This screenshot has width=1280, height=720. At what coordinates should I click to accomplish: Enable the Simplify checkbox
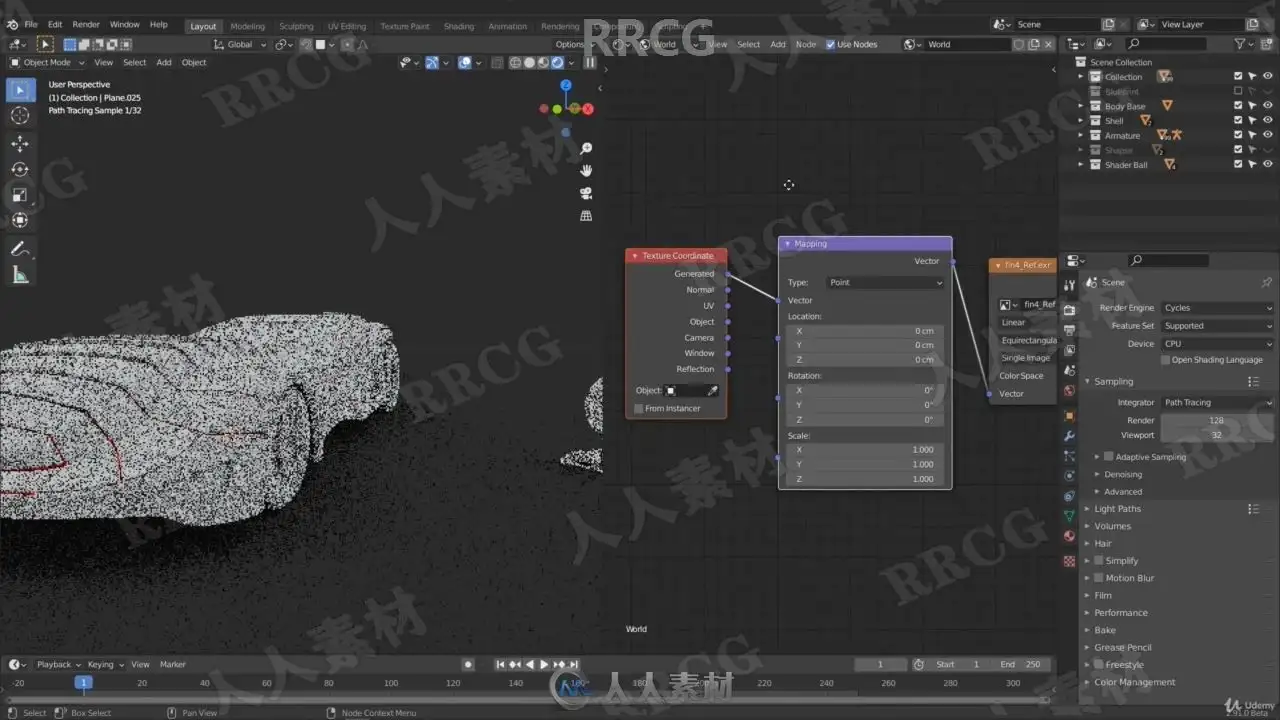tap(1098, 561)
